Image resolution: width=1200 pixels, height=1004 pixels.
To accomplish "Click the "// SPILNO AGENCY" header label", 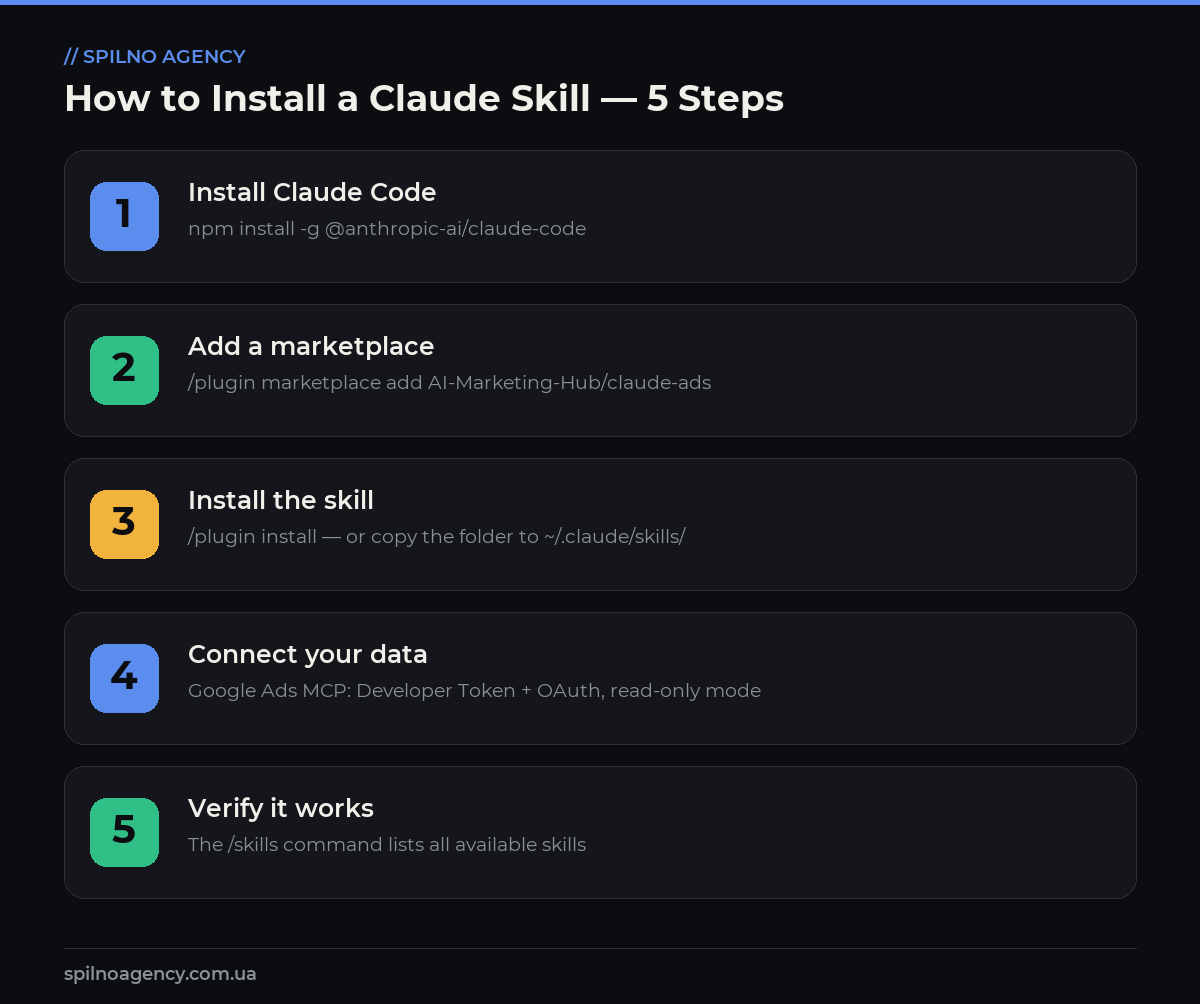I will coord(155,57).
